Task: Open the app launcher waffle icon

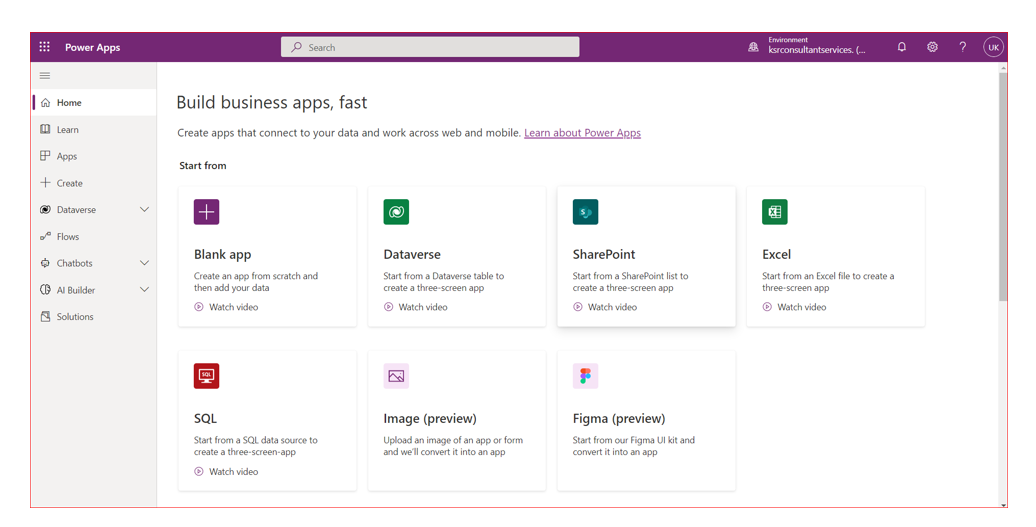Action: point(44,47)
